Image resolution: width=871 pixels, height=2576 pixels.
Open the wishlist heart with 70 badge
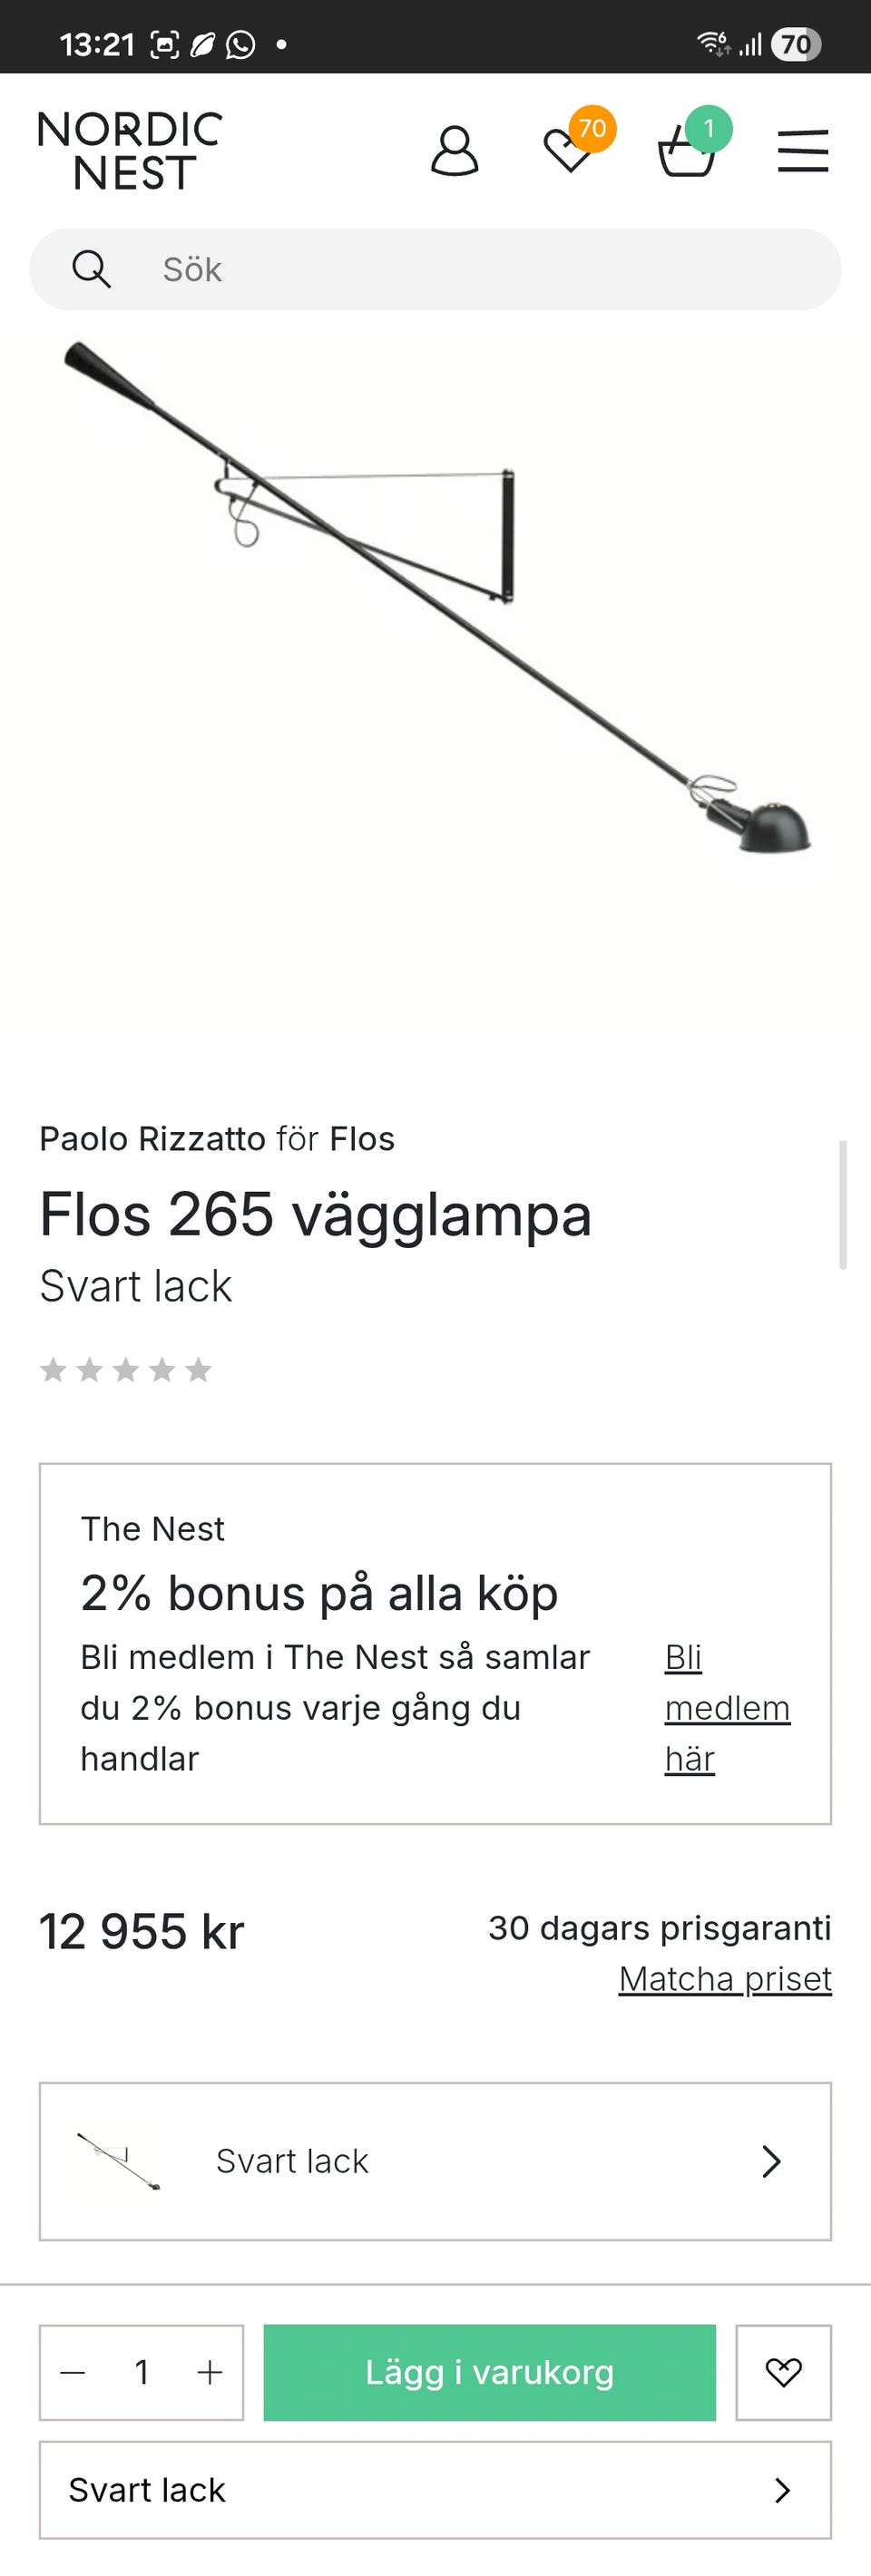coord(570,150)
